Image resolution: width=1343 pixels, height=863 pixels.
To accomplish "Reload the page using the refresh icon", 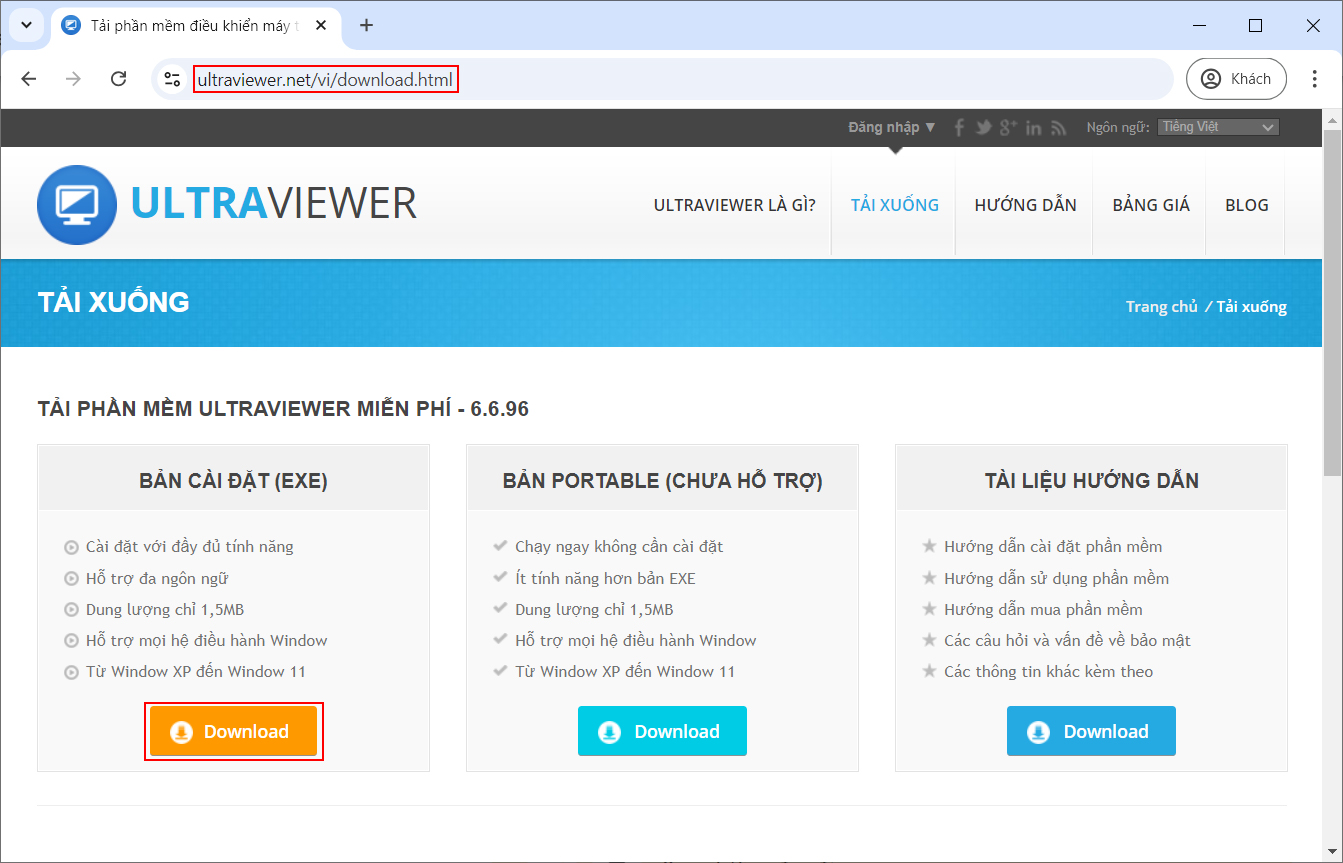I will point(119,78).
